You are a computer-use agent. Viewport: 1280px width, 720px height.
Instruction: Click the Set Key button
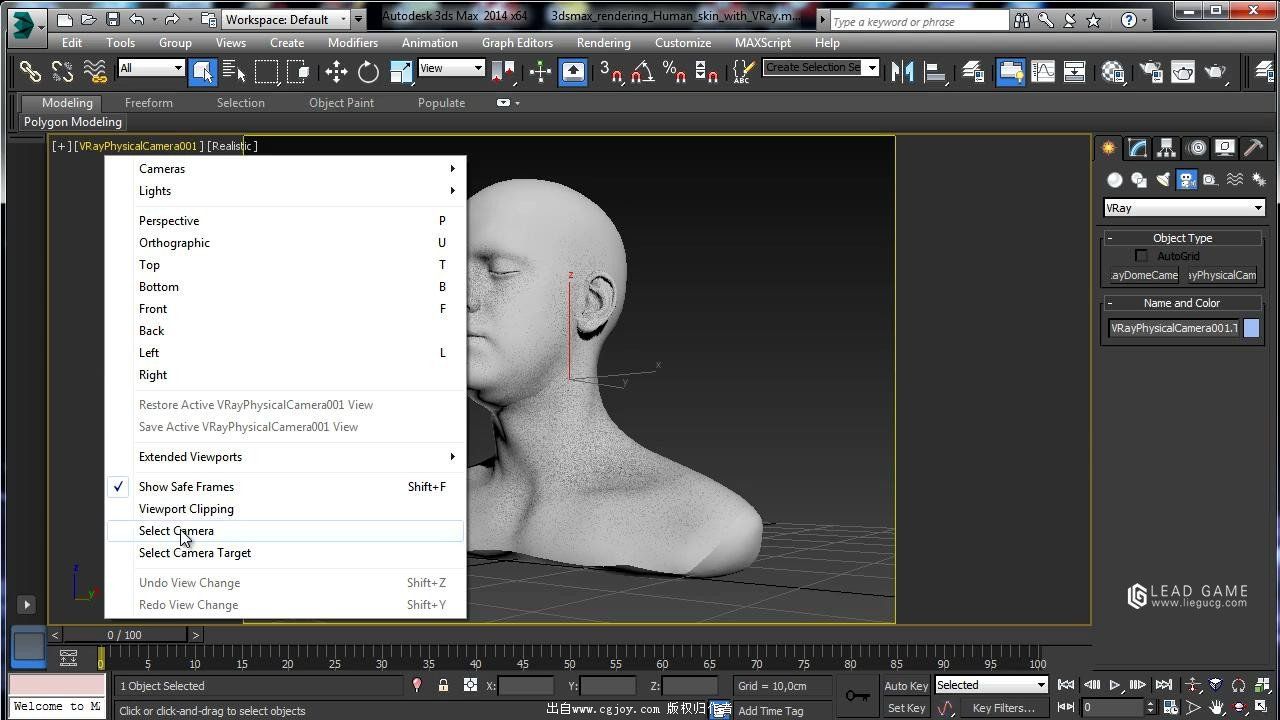click(x=906, y=708)
